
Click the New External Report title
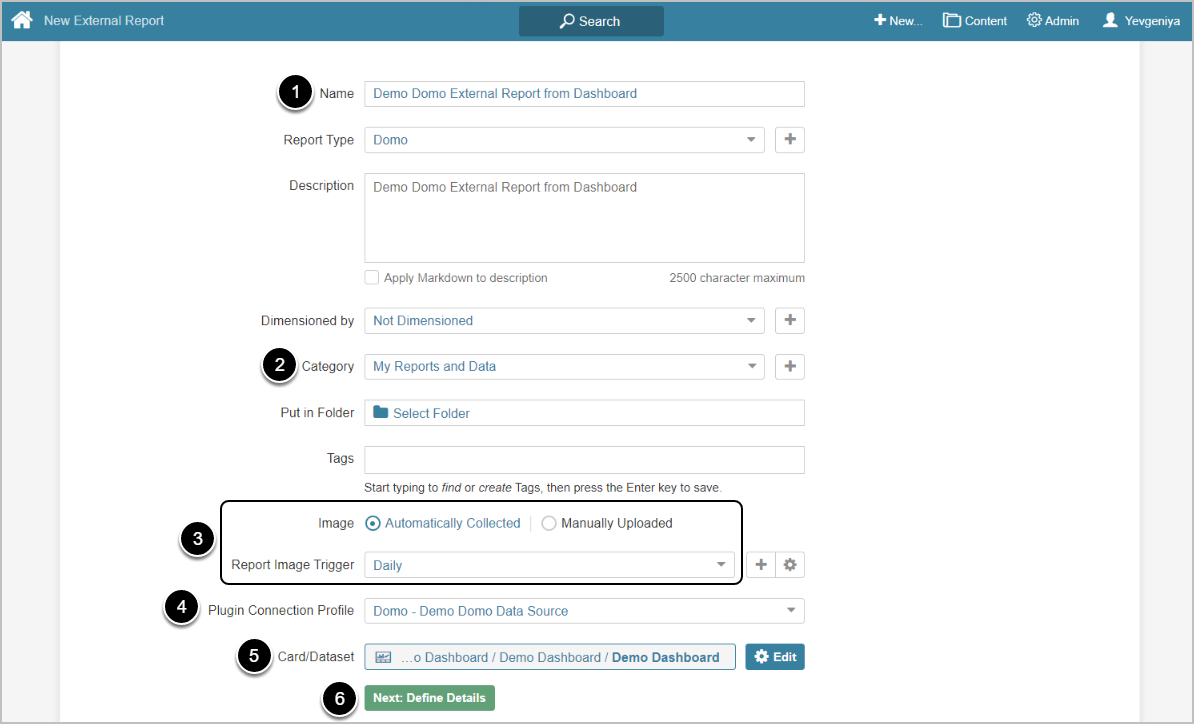104,21
